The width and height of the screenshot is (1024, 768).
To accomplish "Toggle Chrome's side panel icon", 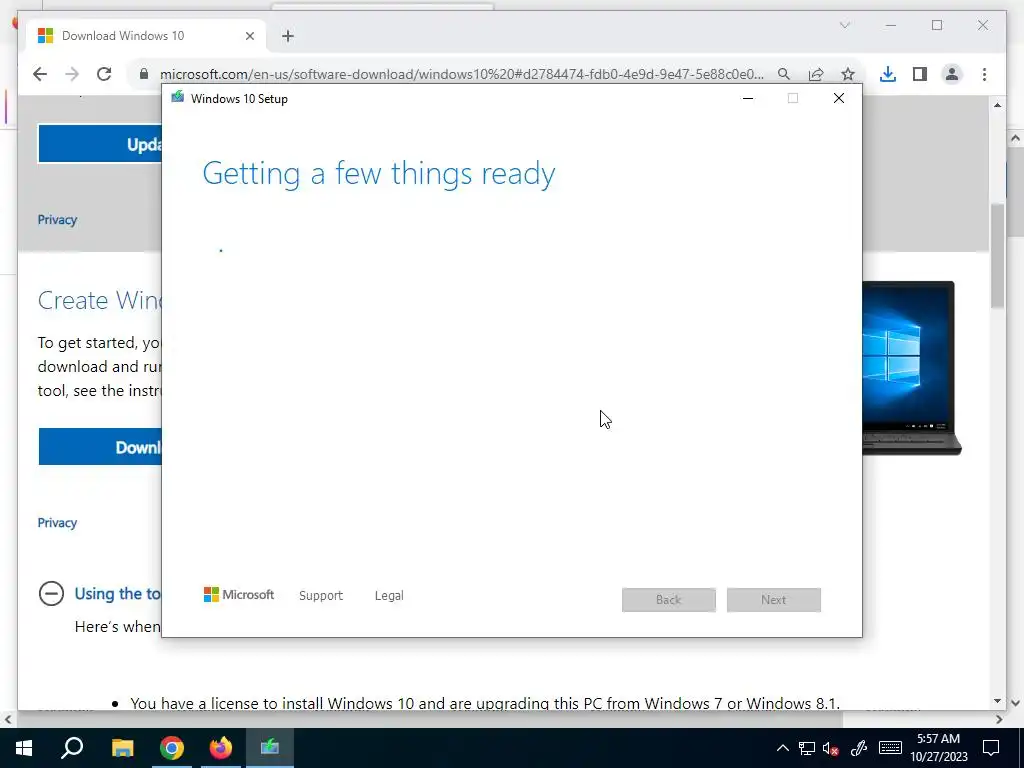I will (x=920, y=74).
